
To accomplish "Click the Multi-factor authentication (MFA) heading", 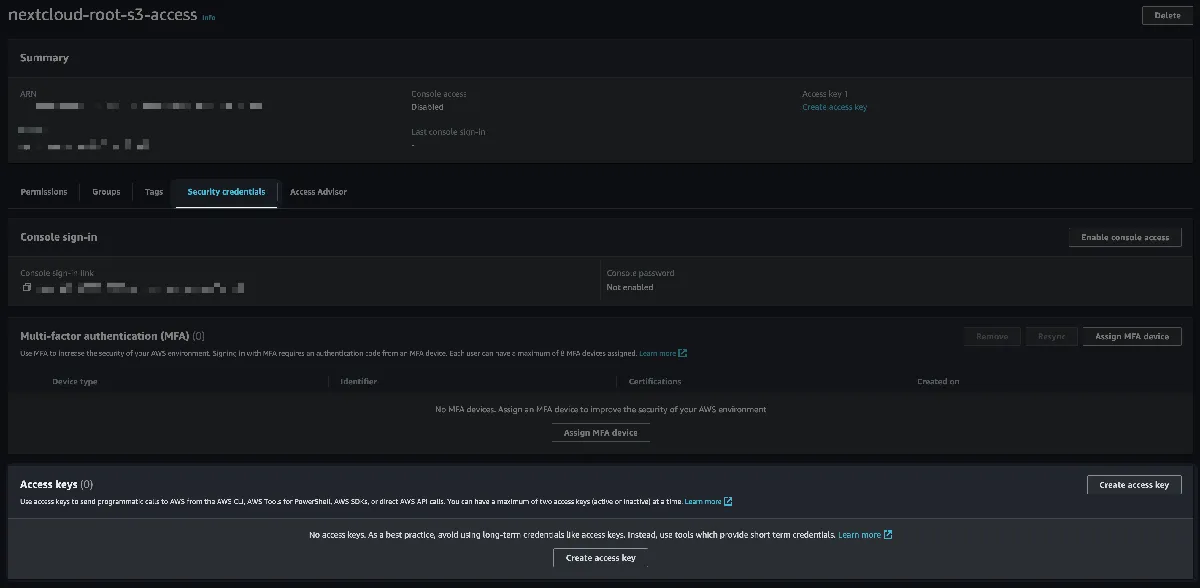I will point(112,336).
